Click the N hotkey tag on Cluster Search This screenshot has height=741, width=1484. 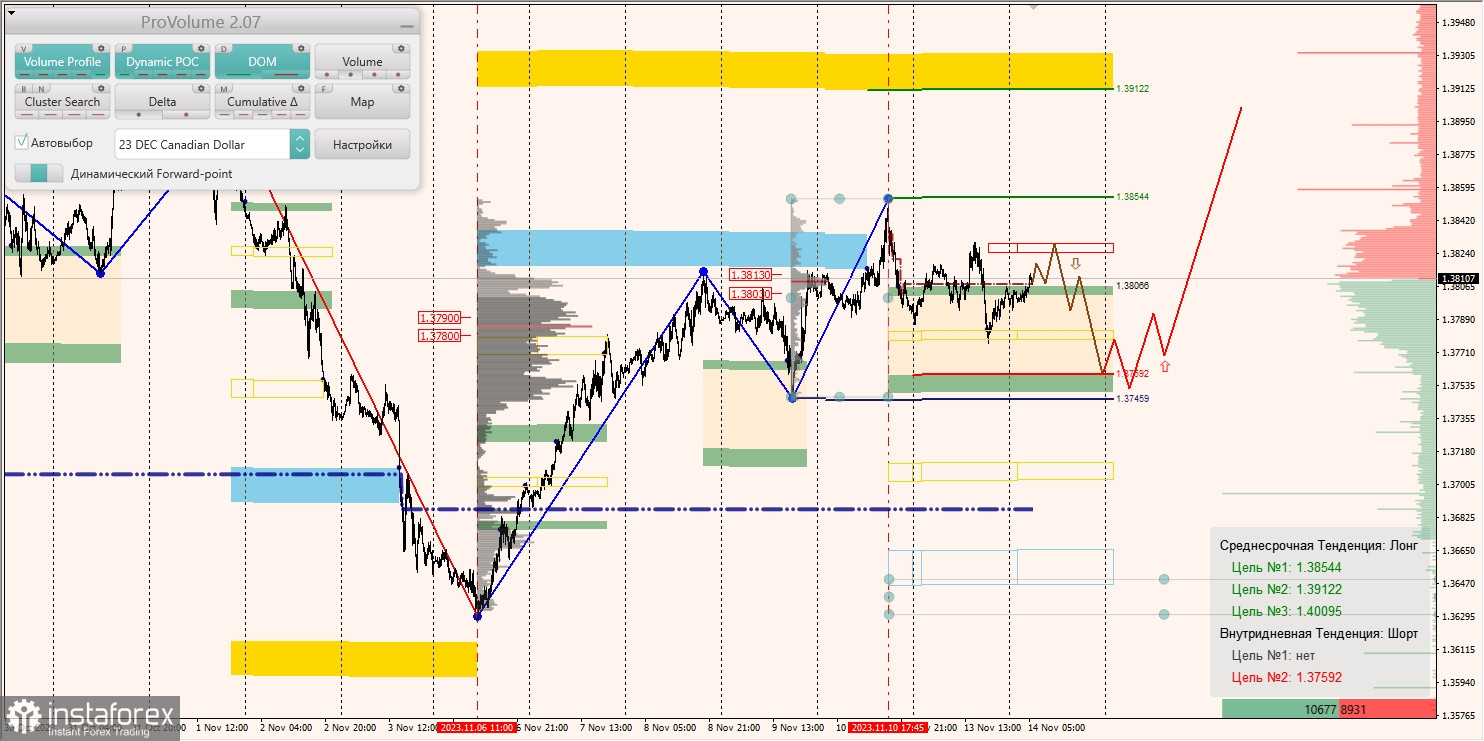(41, 89)
